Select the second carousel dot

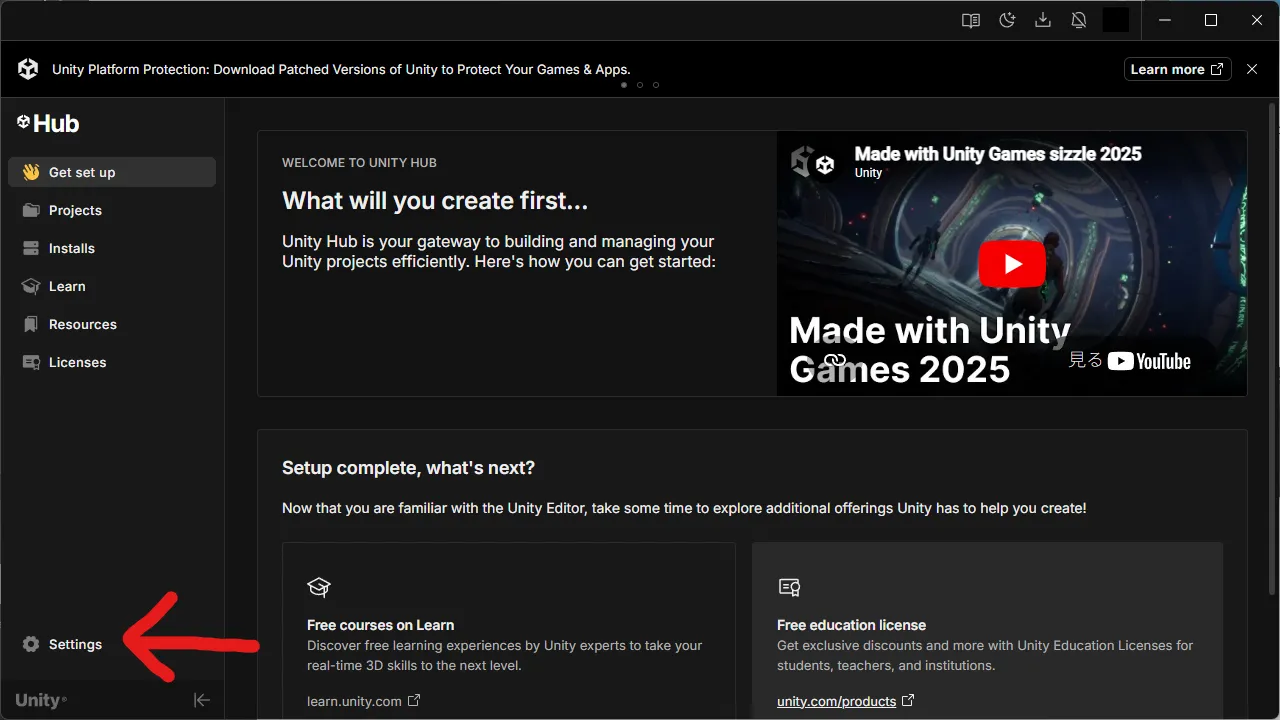click(640, 85)
